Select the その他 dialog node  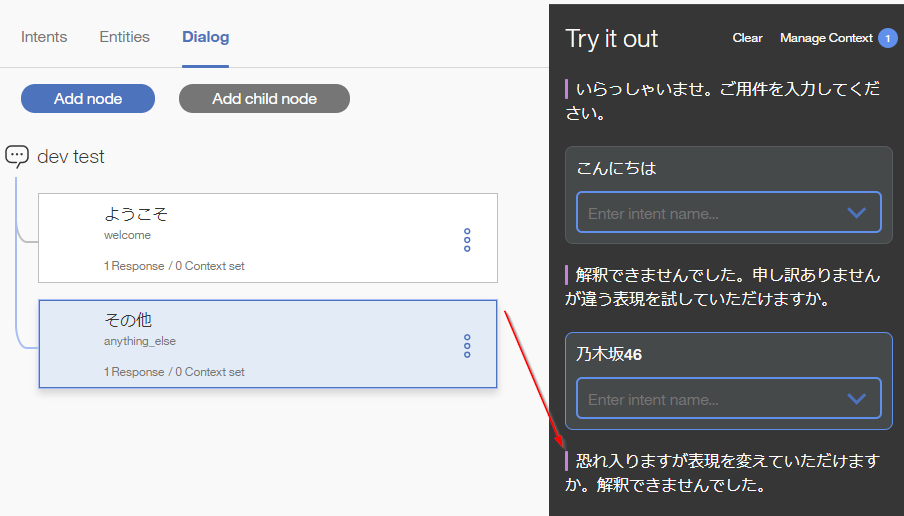[268, 344]
